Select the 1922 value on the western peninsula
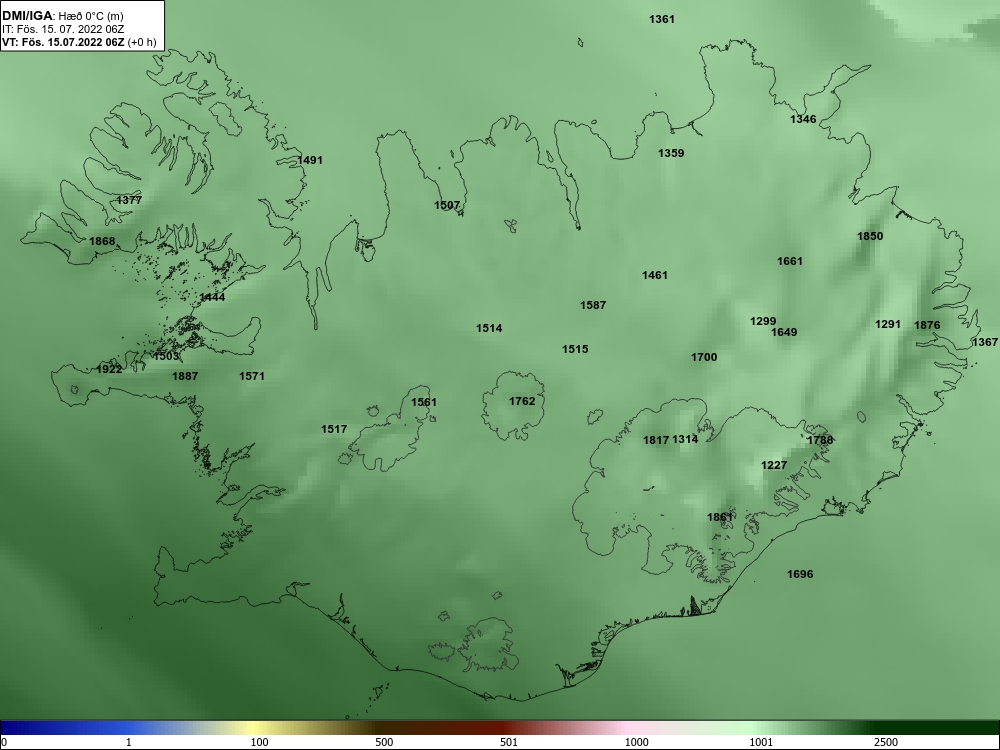This screenshot has height=750, width=1000. (109, 370)
